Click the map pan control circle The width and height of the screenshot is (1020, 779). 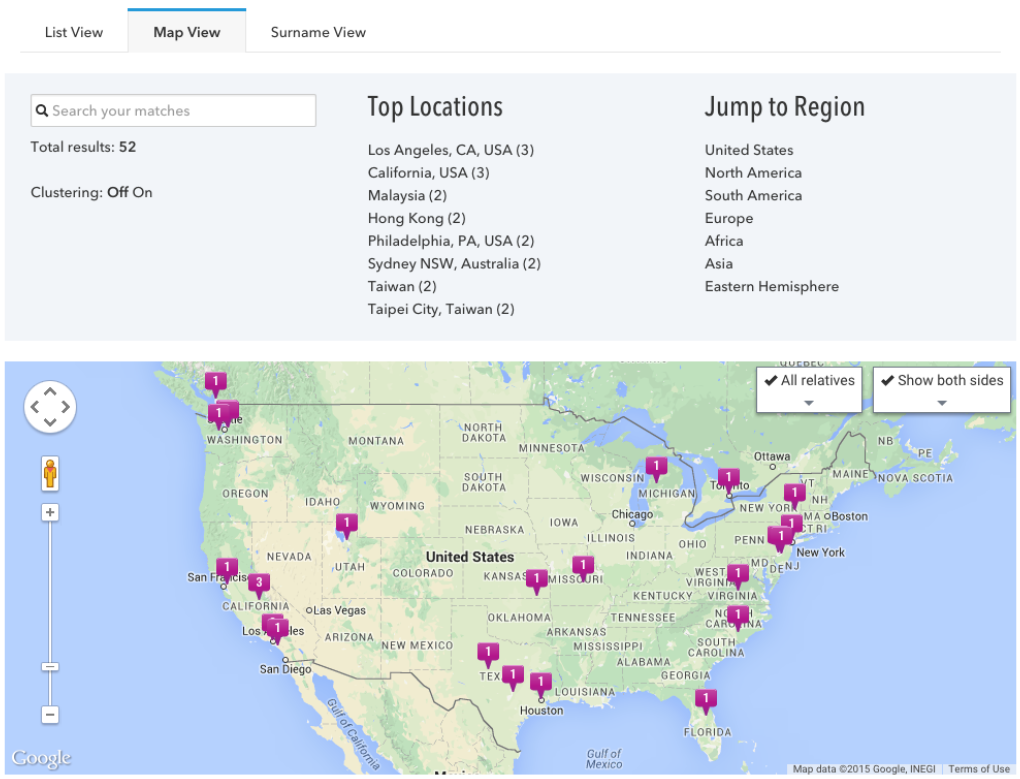point(50,407)
